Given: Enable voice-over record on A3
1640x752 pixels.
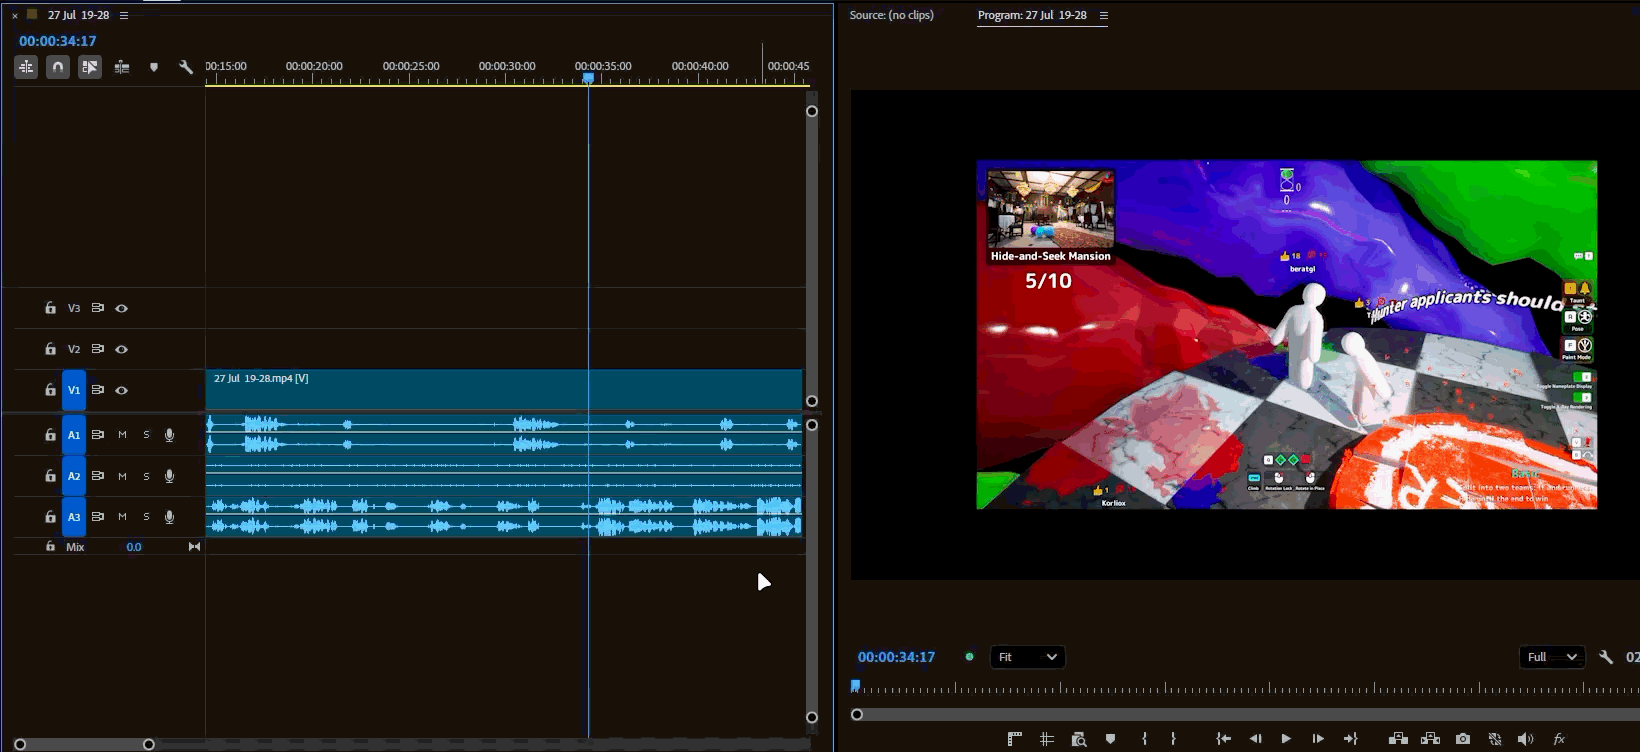Looking at the screenshot, I should tap(170, 517).
